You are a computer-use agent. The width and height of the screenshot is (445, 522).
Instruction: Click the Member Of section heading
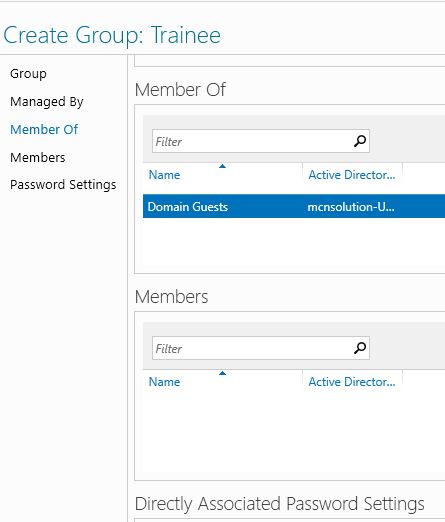click(180, 90)
